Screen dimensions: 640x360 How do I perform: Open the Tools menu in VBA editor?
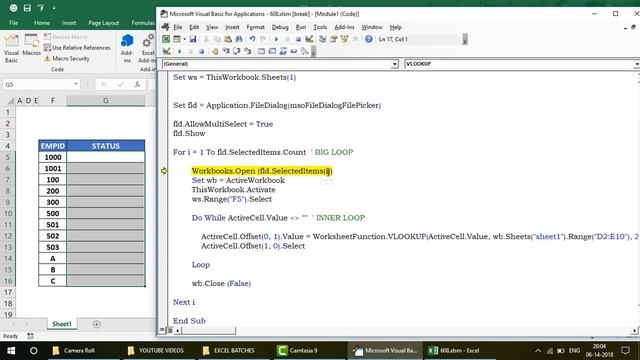pyautogui.click(x=320, y=27)
